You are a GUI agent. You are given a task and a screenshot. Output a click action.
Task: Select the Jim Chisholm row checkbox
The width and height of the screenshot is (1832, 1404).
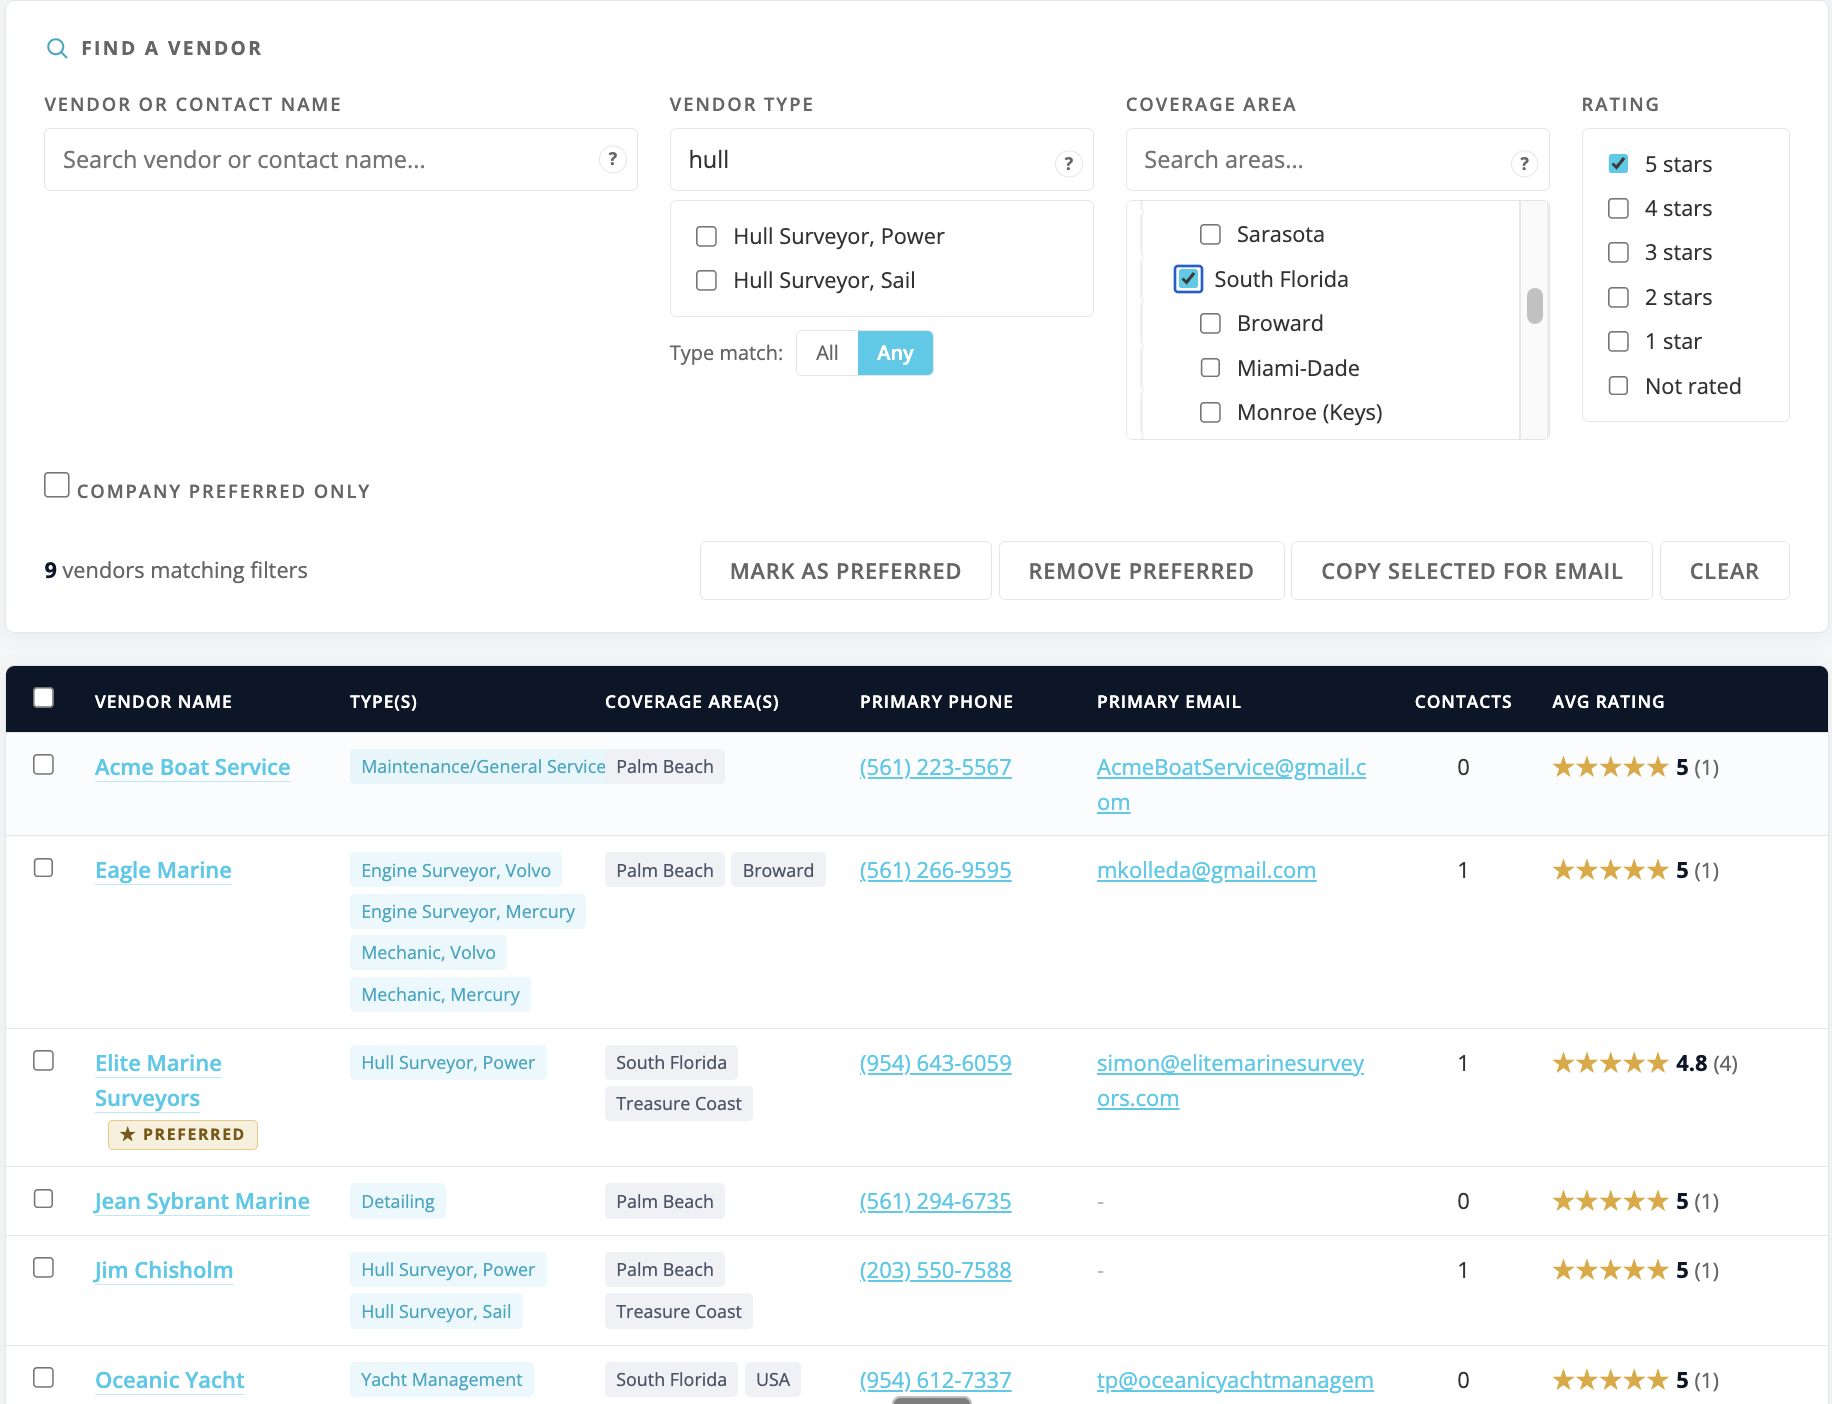[x=43, y=1268]
